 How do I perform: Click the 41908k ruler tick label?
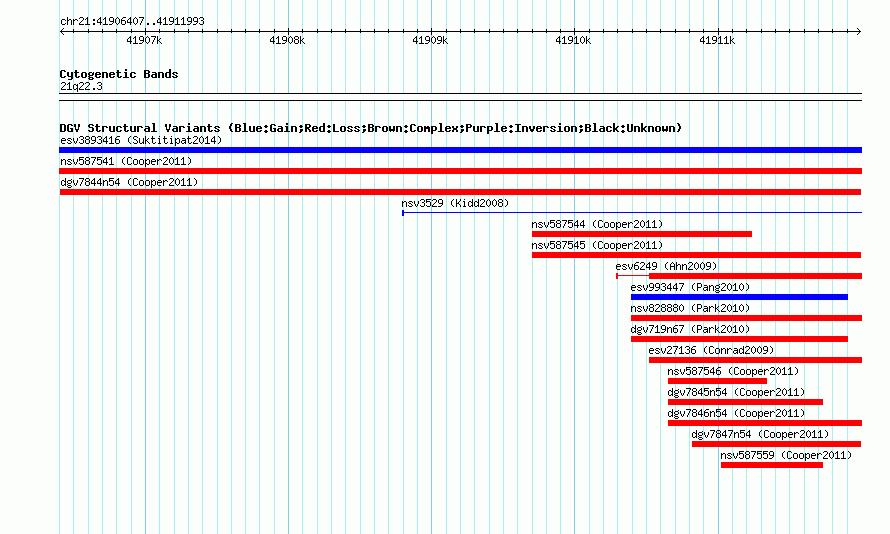coord(287,40)
